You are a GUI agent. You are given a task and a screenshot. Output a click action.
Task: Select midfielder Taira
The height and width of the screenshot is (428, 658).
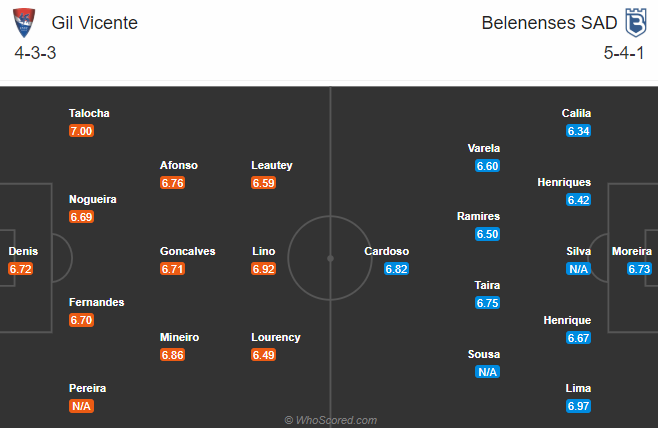pos(487,285)
